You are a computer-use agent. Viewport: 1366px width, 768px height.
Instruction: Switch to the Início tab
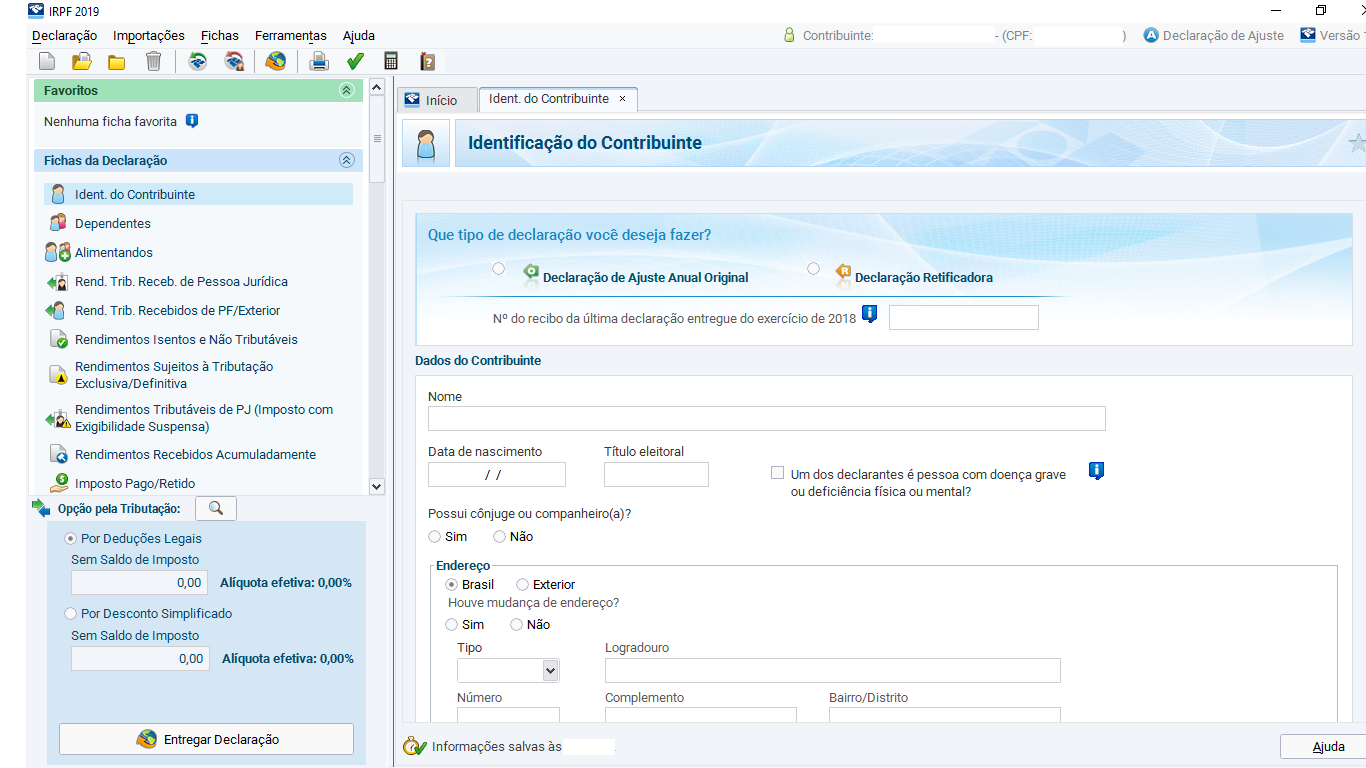pyautogui.click(x=433, y=100)
